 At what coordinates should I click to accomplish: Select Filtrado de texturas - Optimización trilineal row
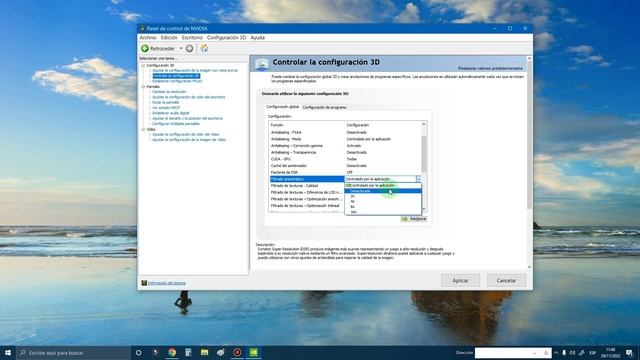(x=307, y=206)
